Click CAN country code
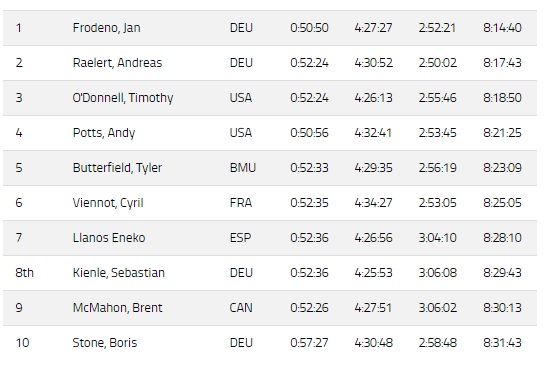Screen dimensions: 549x373 coord(241,308)
